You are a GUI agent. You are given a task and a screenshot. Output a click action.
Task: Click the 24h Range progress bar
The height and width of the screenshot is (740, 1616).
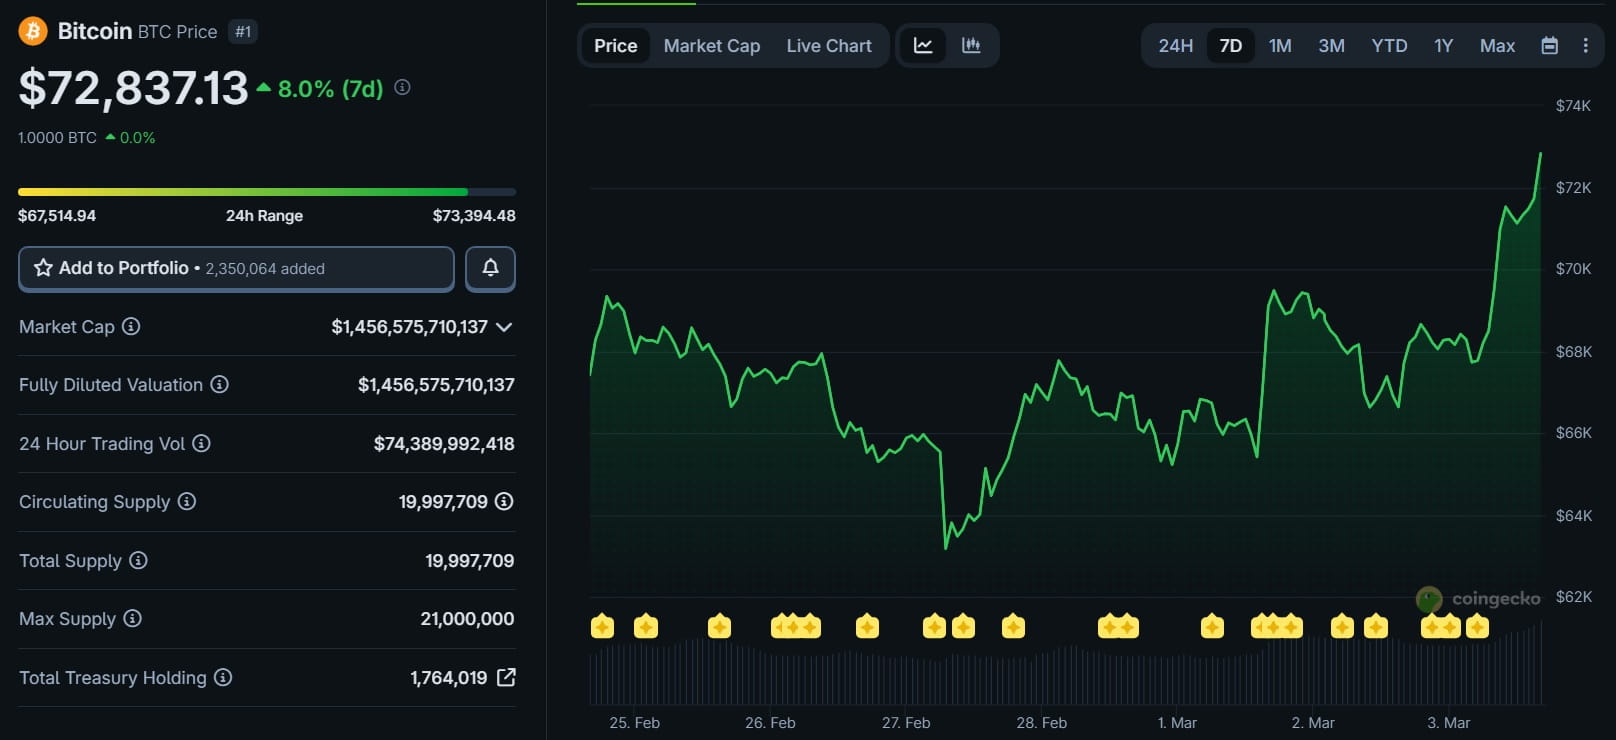point(266,192)
